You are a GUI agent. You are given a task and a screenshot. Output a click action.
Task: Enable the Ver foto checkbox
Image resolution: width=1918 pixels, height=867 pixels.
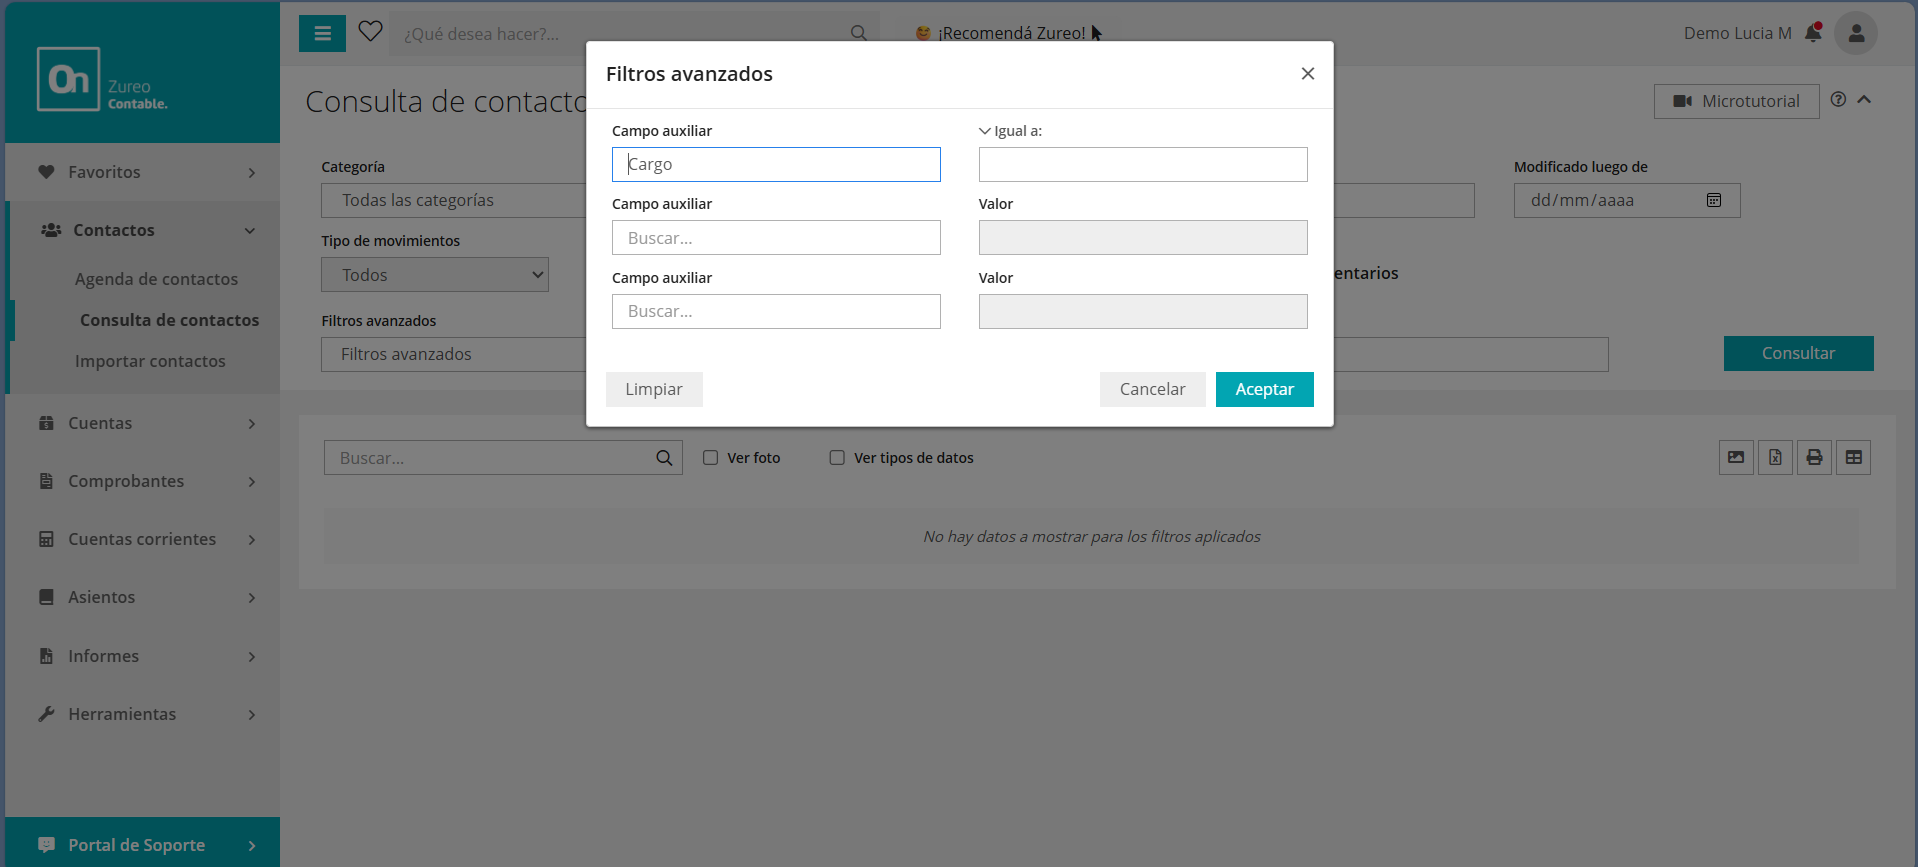coord(711,458)
